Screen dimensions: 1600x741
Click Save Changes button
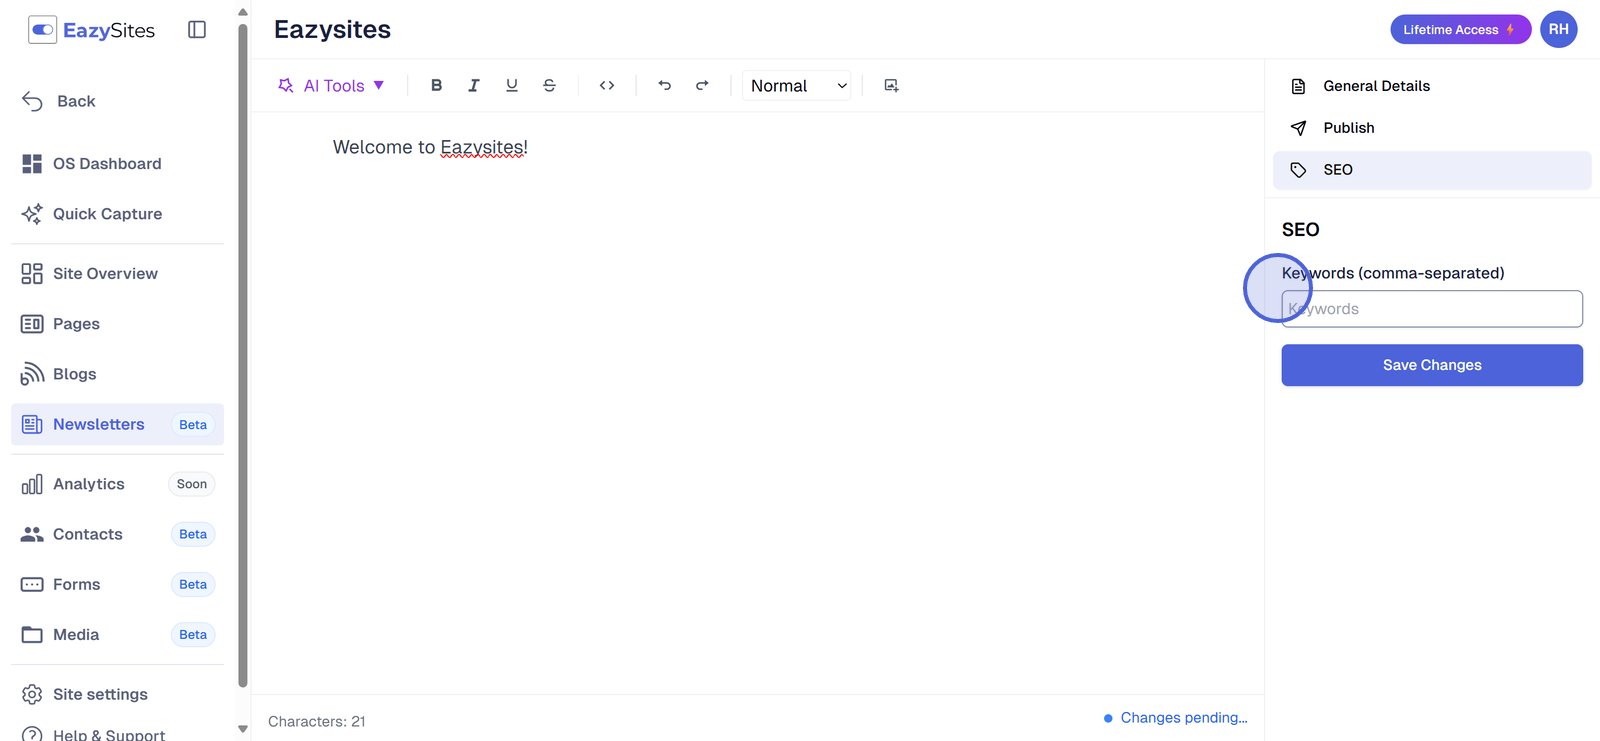(1432, 365)
